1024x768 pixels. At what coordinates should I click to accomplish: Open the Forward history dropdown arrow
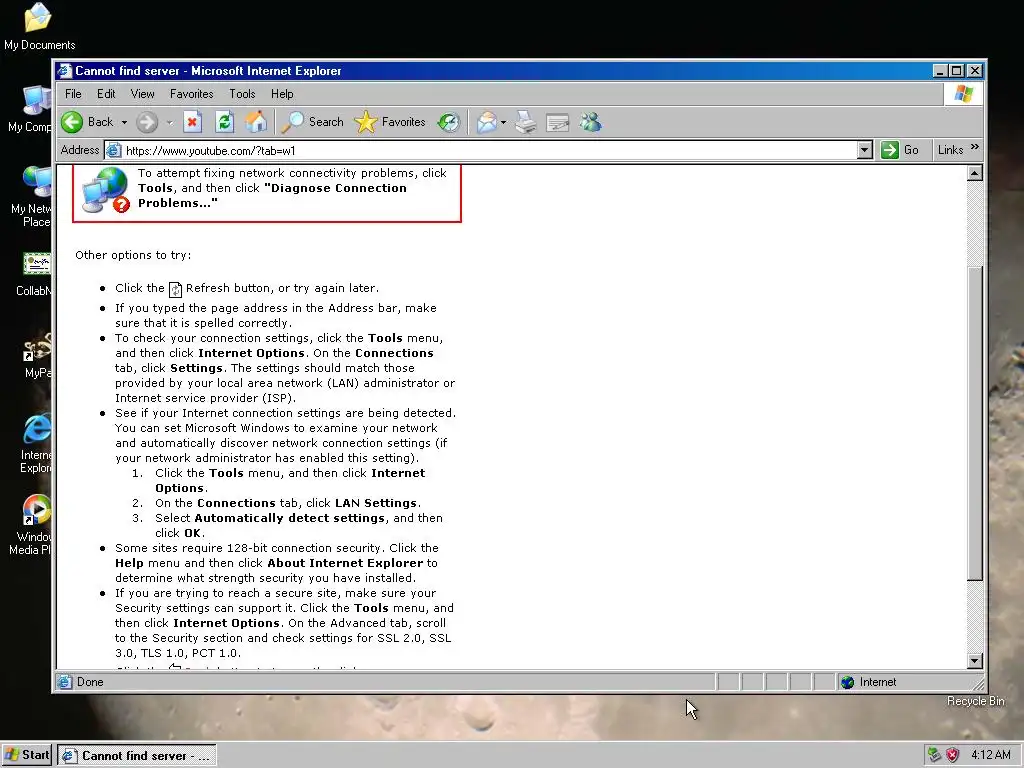tap(169, 122)
